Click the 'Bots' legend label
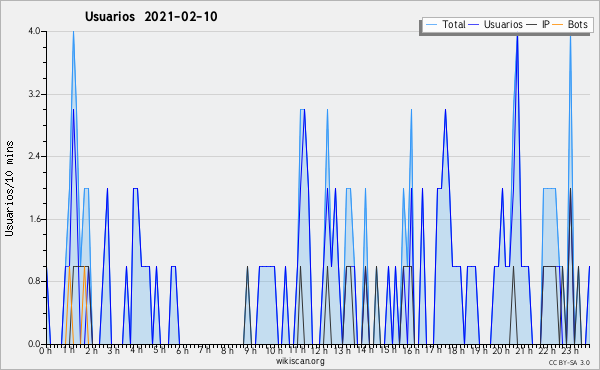 click(x=577, y=24)
